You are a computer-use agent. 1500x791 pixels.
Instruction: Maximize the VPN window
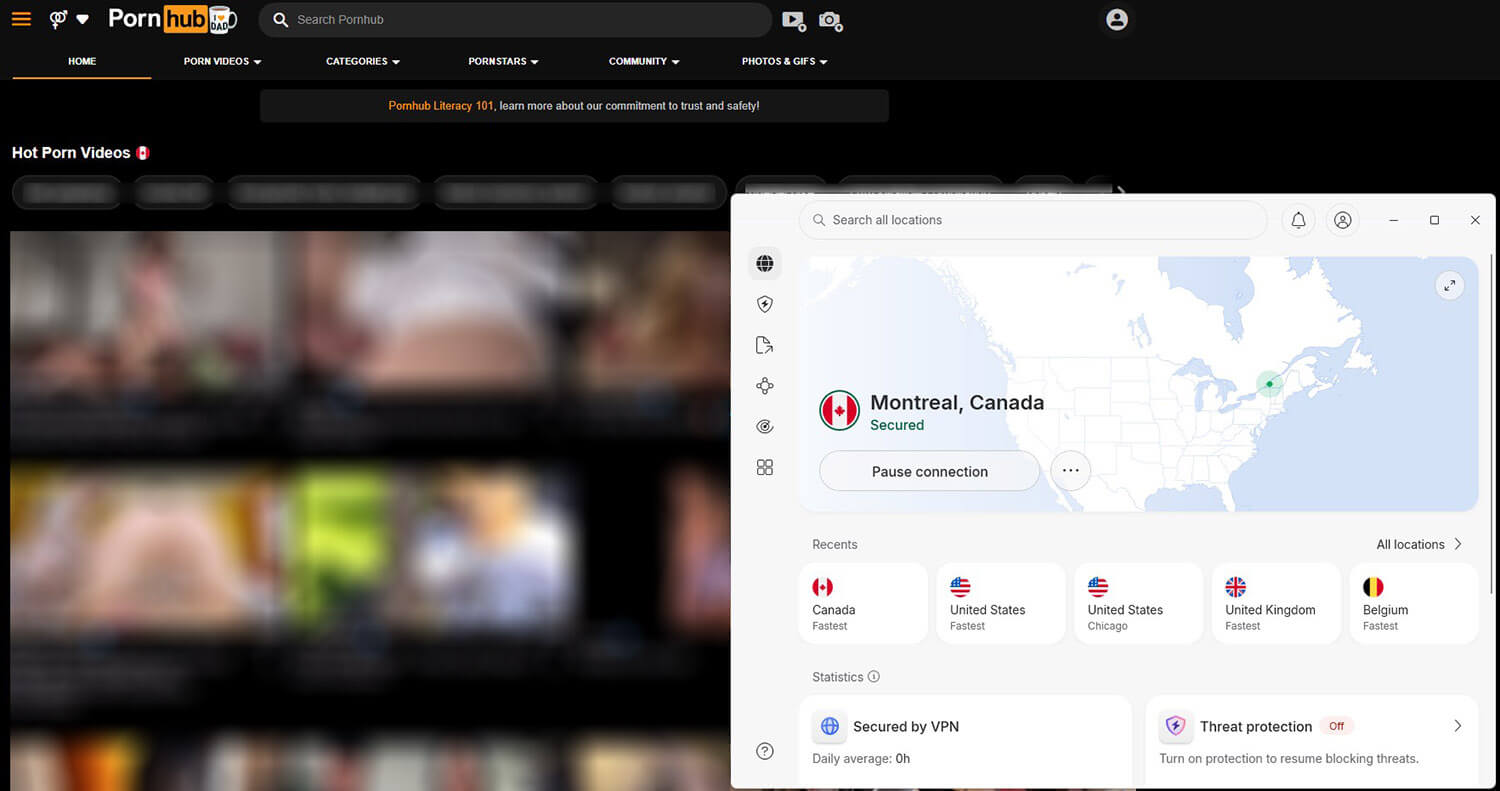pos(1434,220)
